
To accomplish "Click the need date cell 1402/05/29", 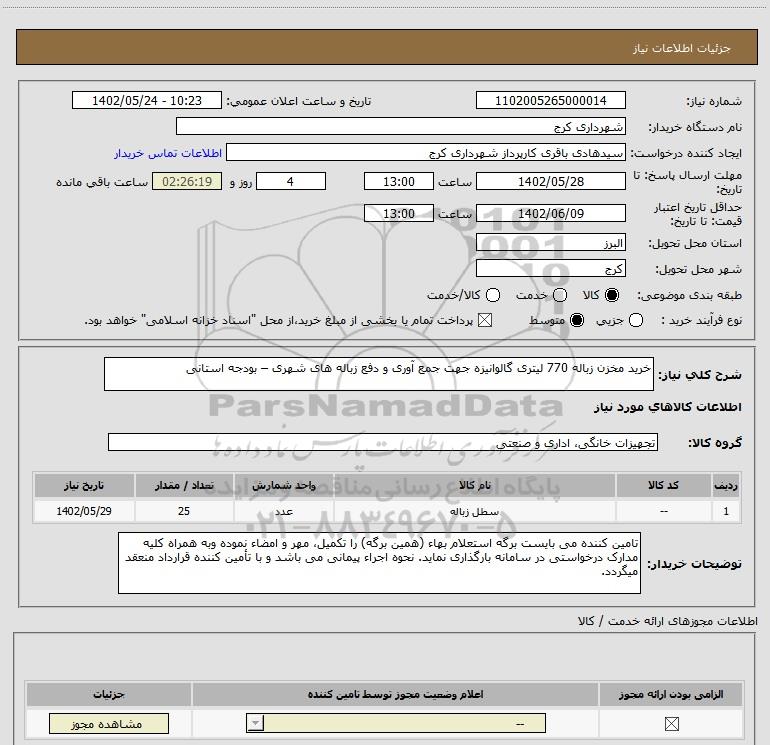I will pyautogui.click(x=84, y=511).
